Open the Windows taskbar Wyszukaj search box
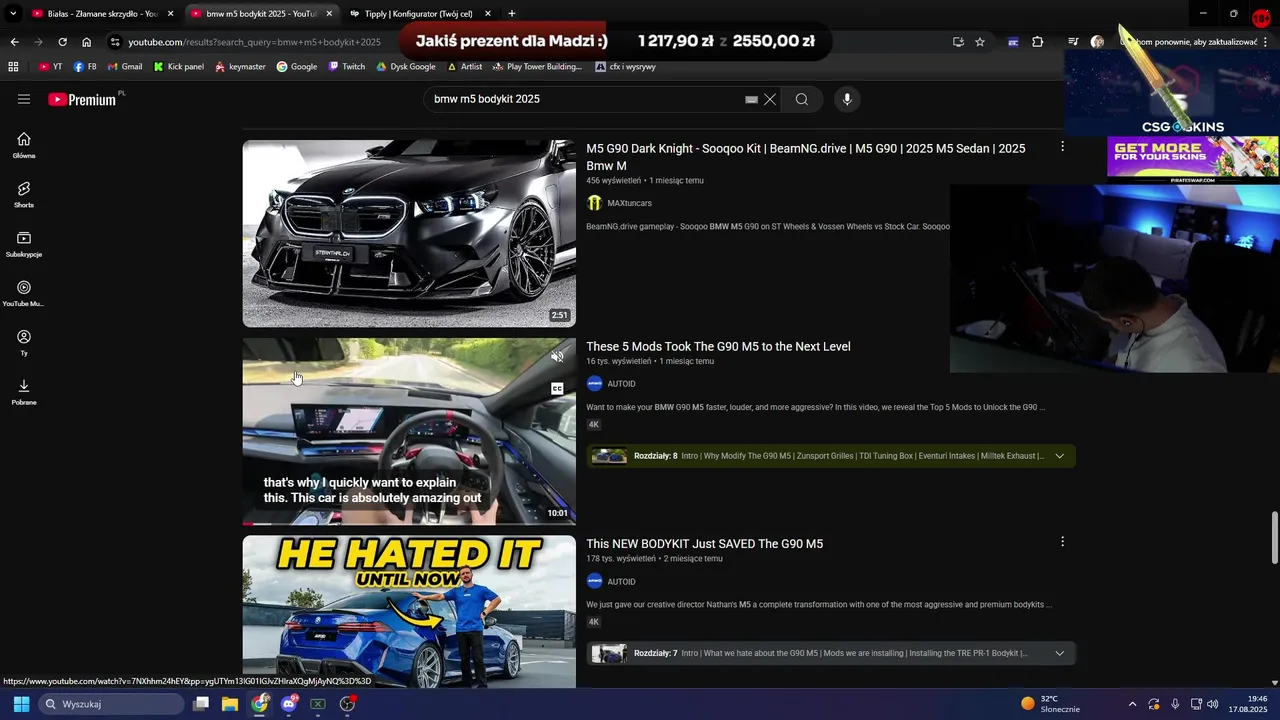The image size is (1280, 720). pyautogui.click(x=110, y=704)
